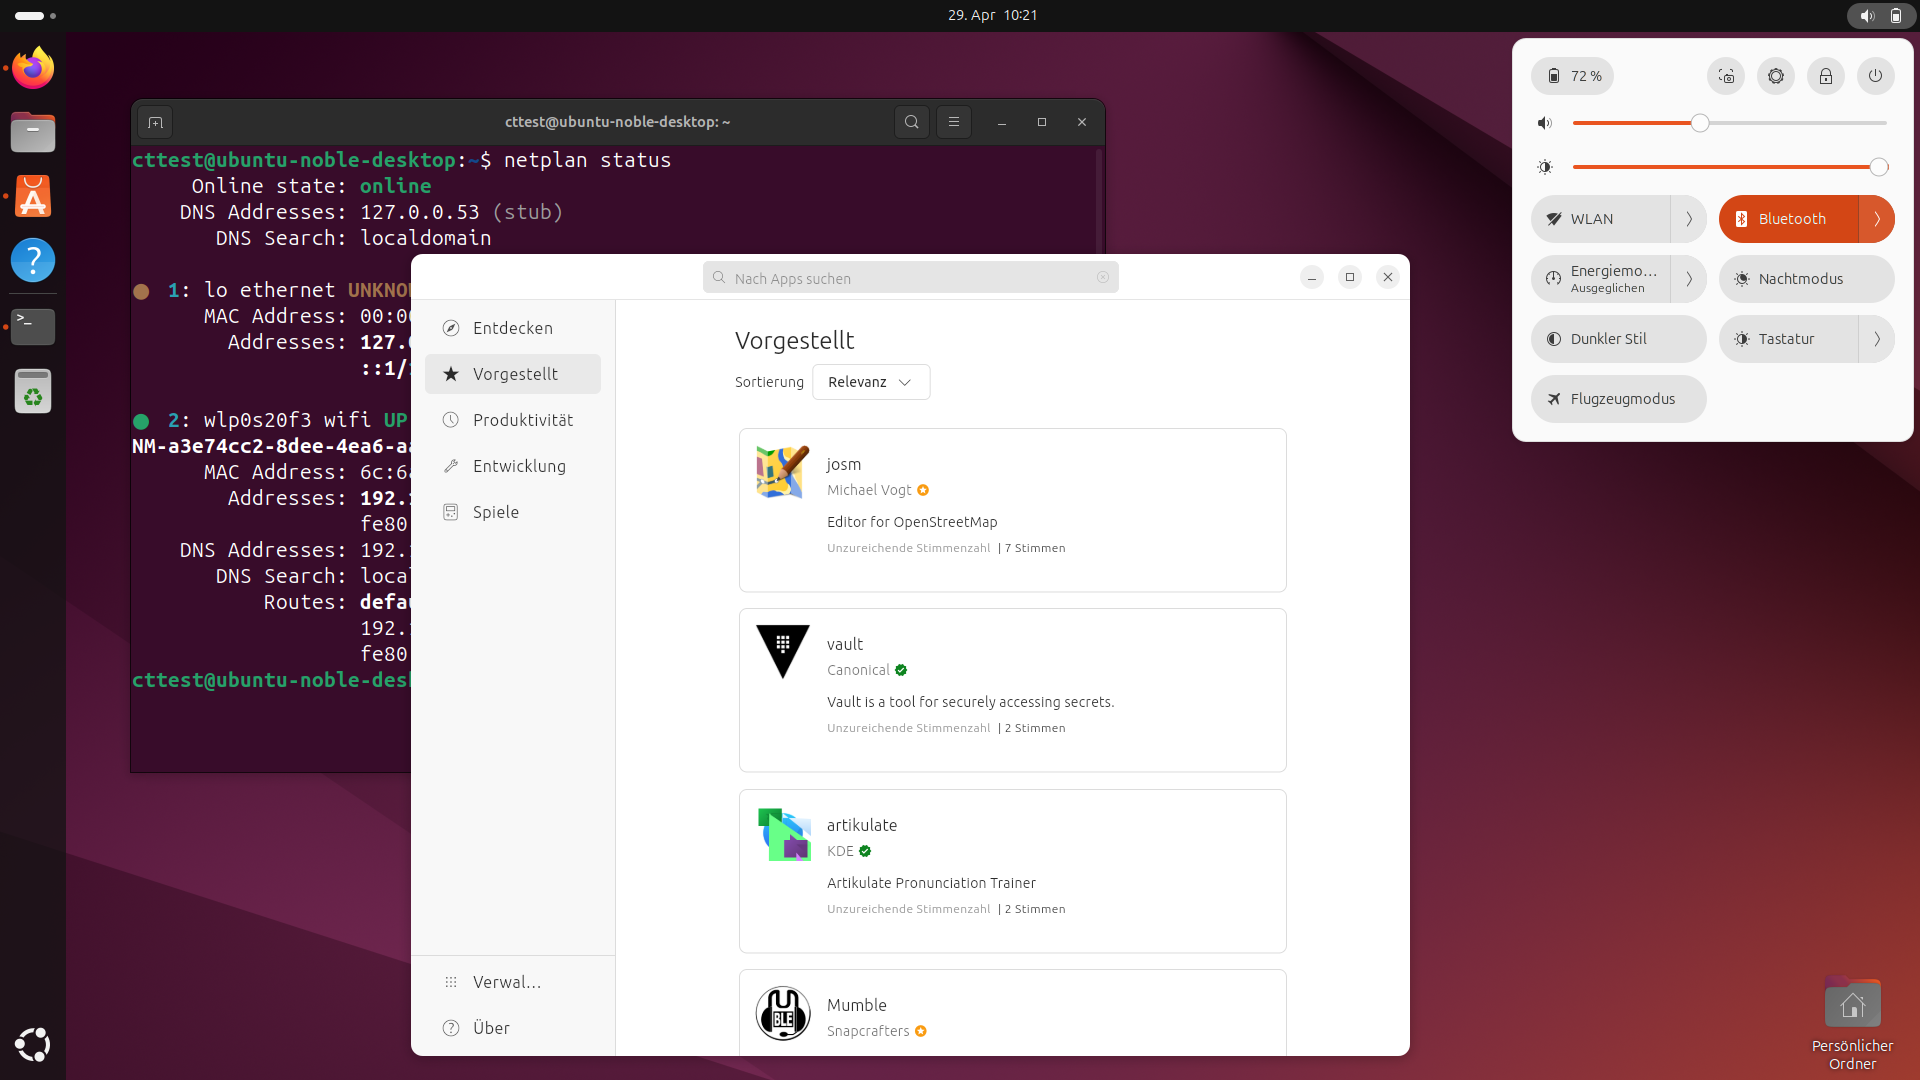Toggle Bluetooth off
The width and height of the screenshot is (1920, 1080).
[1789, 219]
